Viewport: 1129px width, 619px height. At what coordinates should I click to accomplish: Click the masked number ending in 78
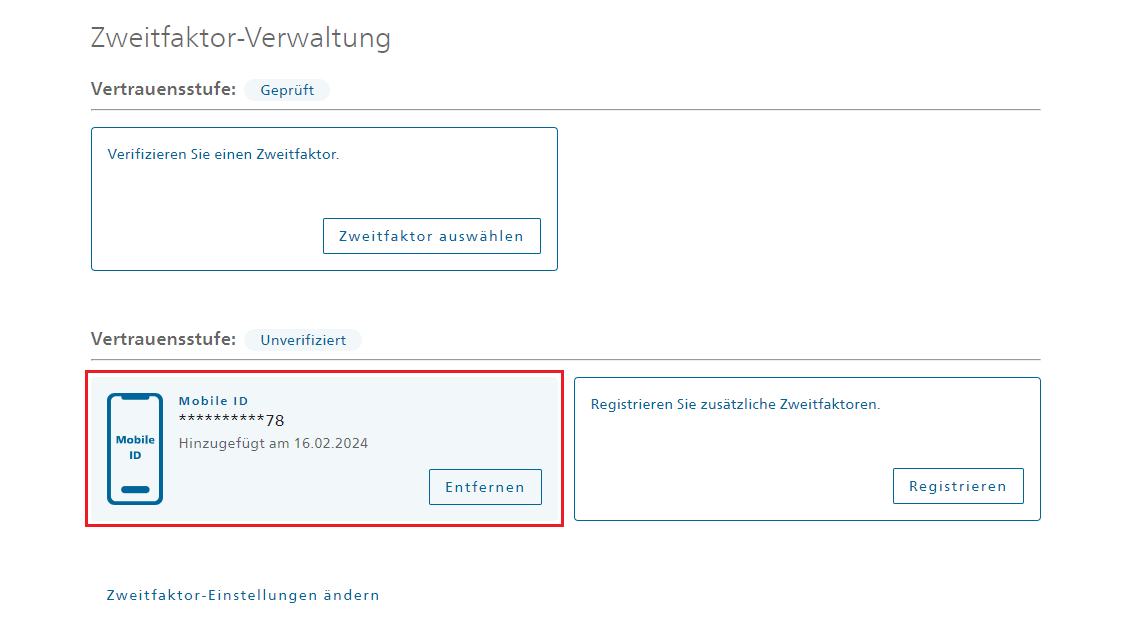click(231, 420)
